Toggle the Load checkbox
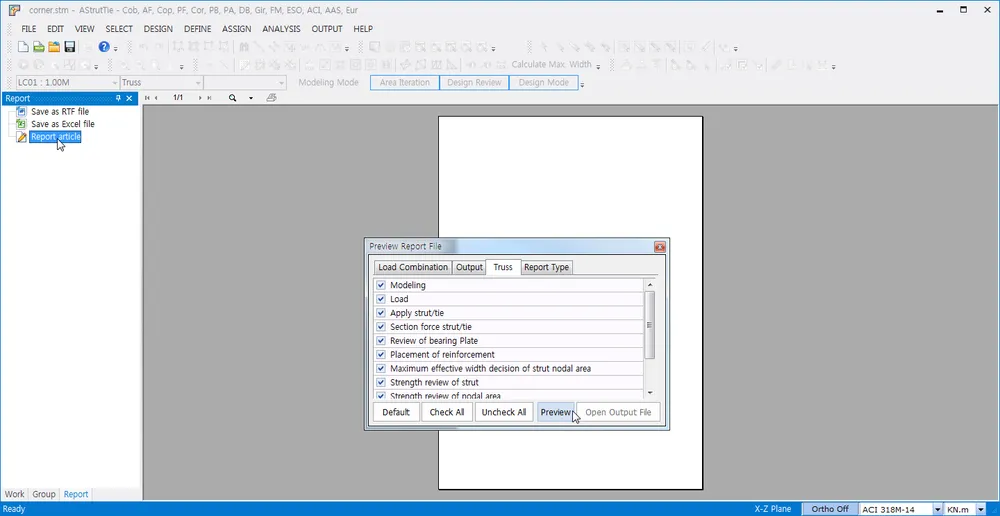 point(381,299)
